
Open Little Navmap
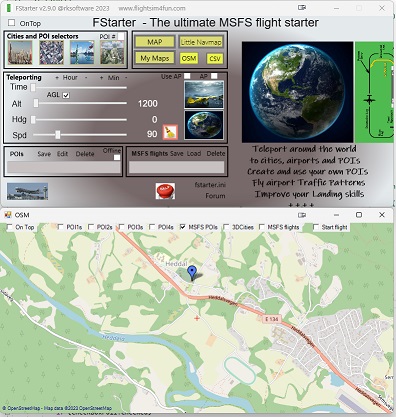point(201,42)
